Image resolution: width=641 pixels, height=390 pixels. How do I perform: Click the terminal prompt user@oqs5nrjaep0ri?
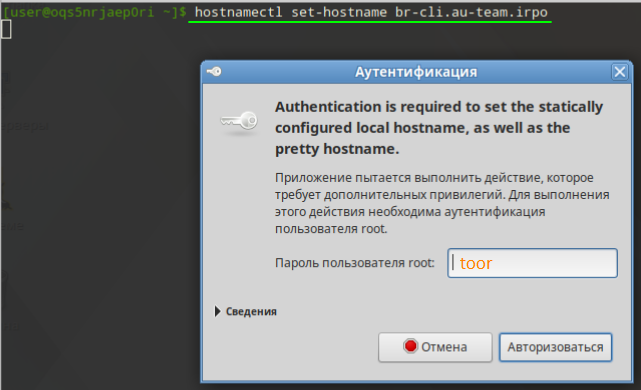94,12
